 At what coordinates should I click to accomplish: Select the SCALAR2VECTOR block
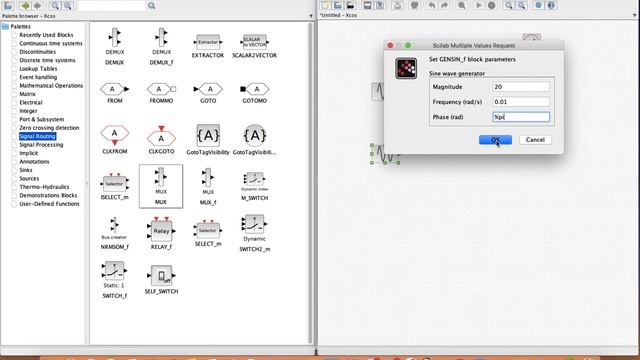[x=254, y=46]
